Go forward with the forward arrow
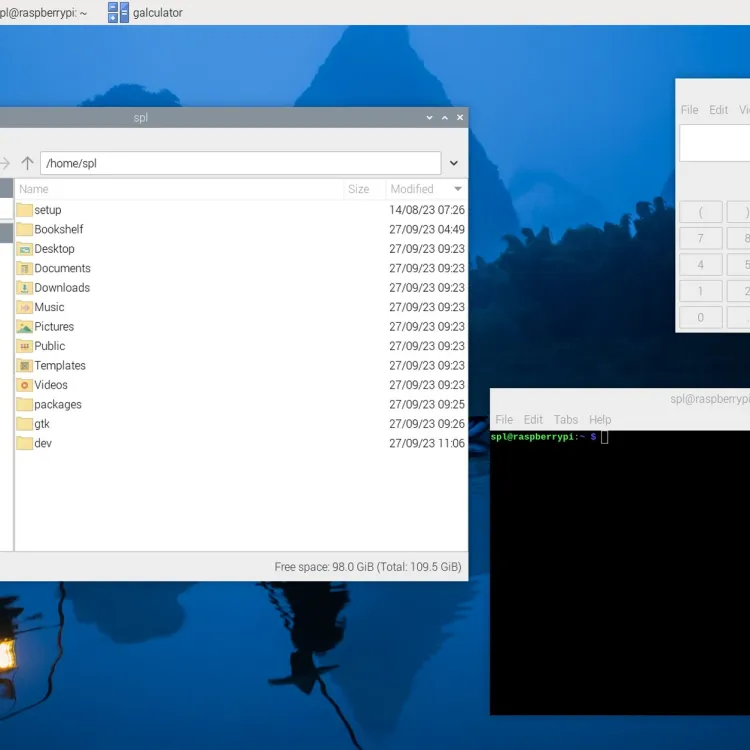 (5, 163)
